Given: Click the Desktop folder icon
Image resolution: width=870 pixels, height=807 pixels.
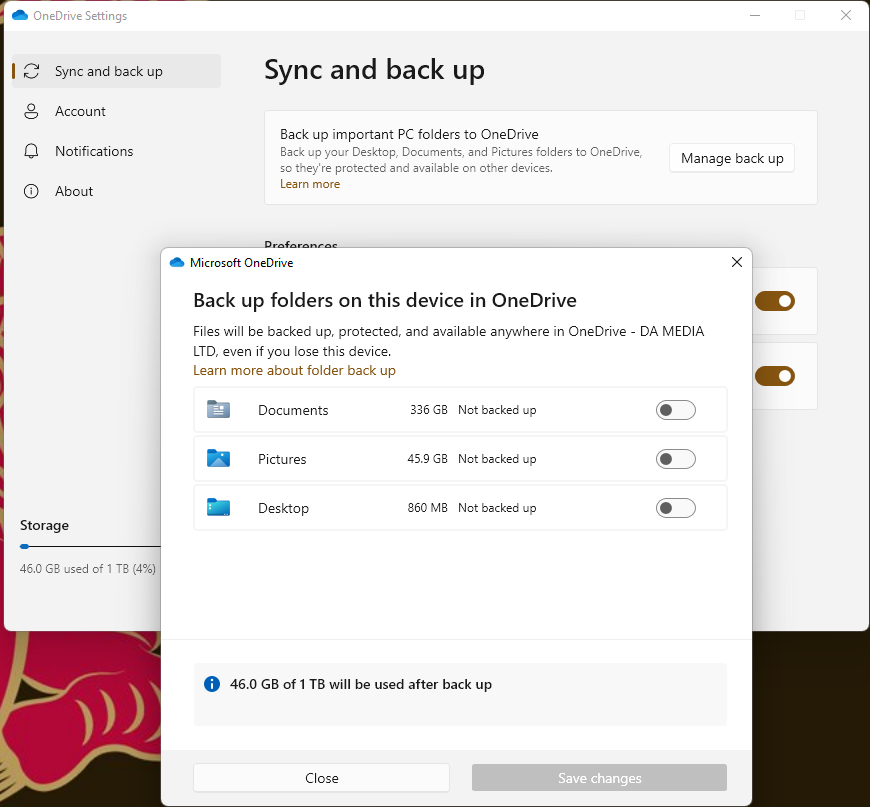Looking at the screenshot, I should click(218, 507).
